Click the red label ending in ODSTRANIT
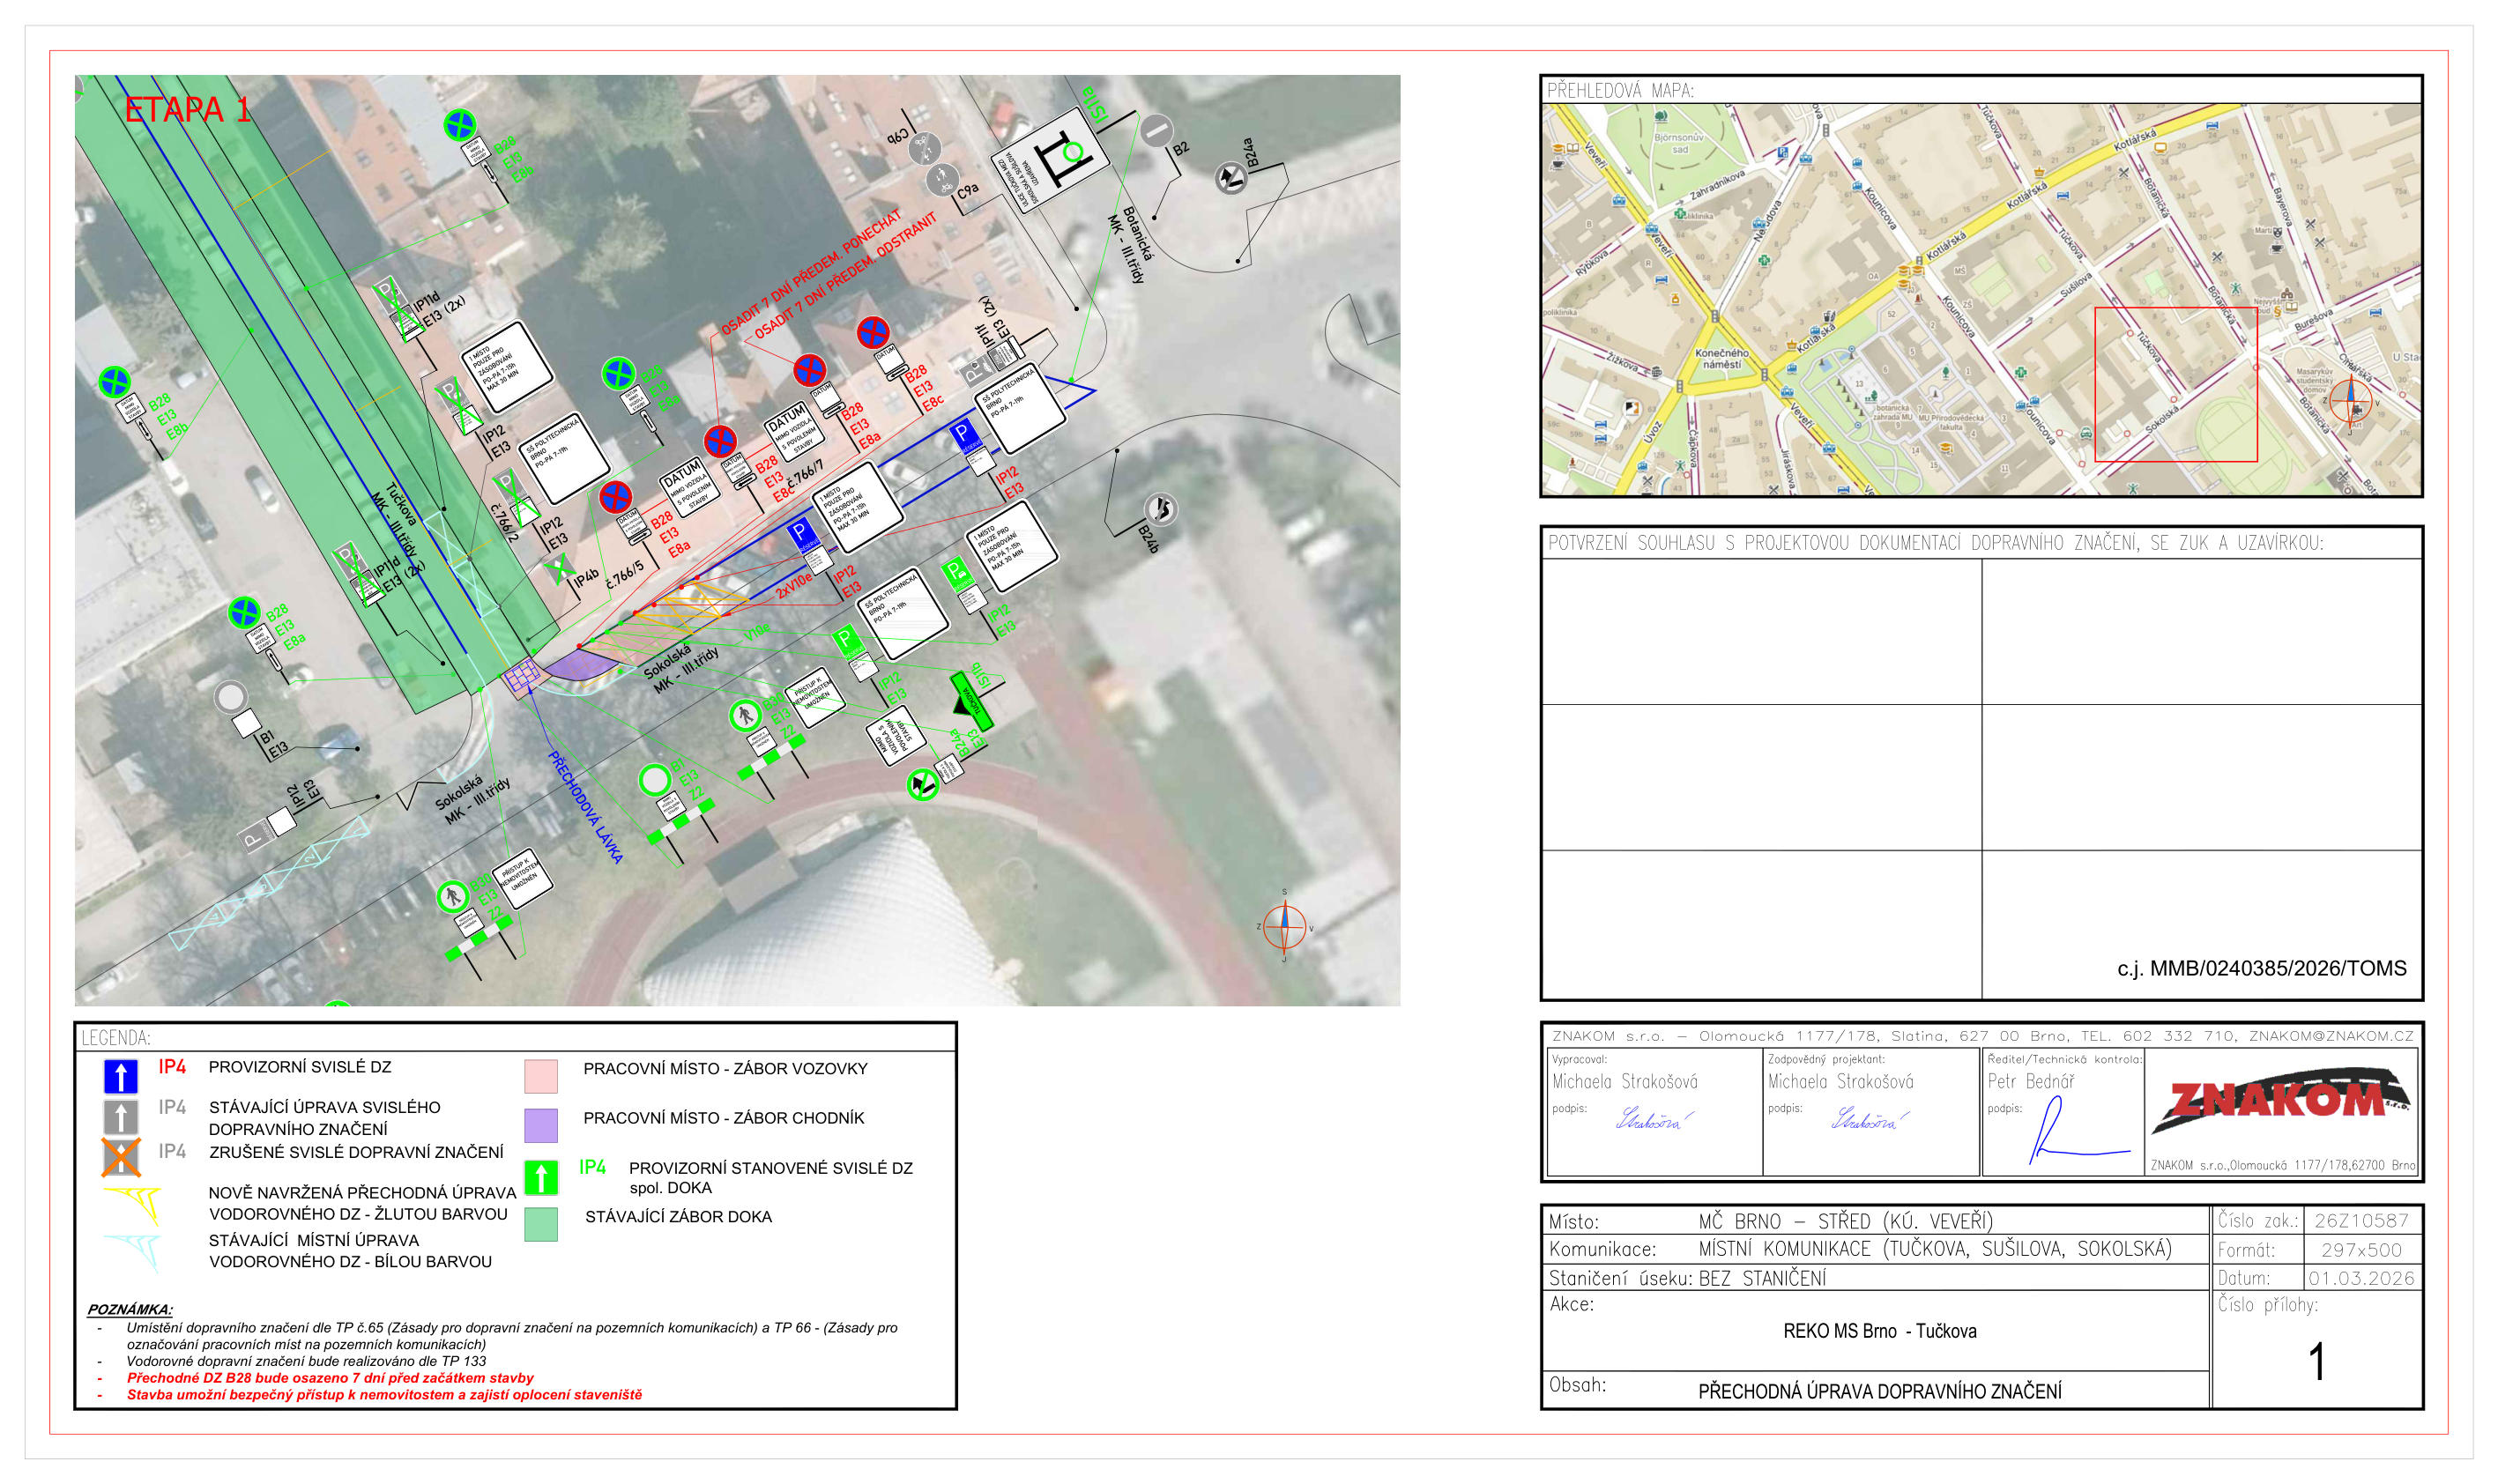The height and width of the screenshot is (1484, 2498). [845, 276]
